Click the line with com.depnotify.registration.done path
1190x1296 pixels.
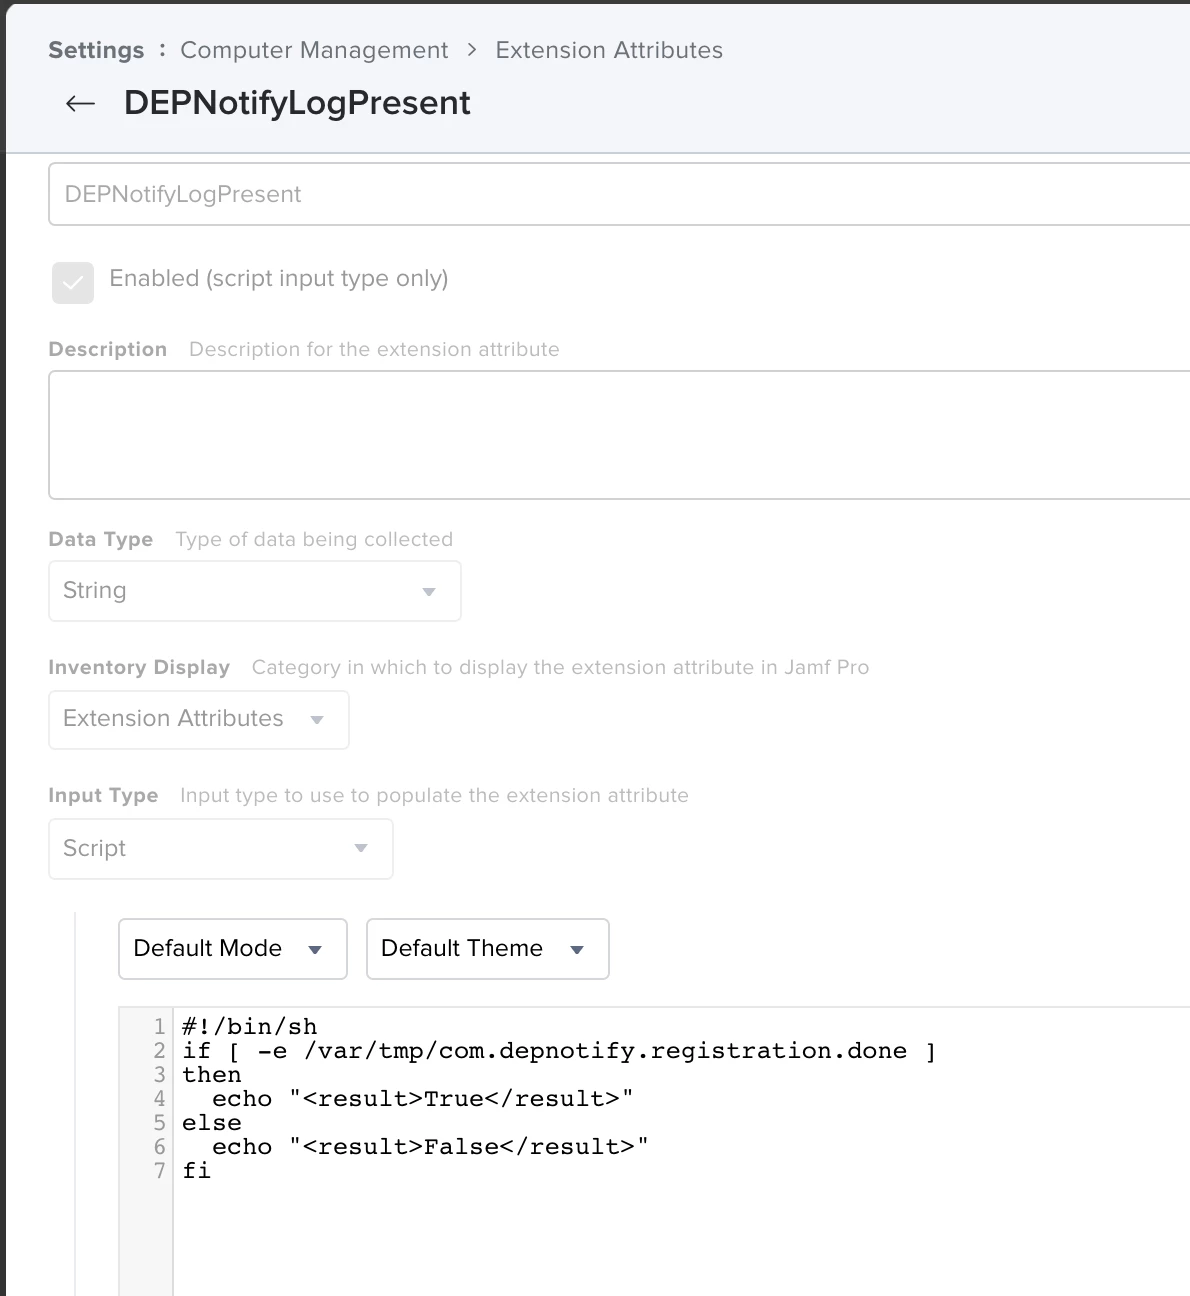click(559, 1051)
